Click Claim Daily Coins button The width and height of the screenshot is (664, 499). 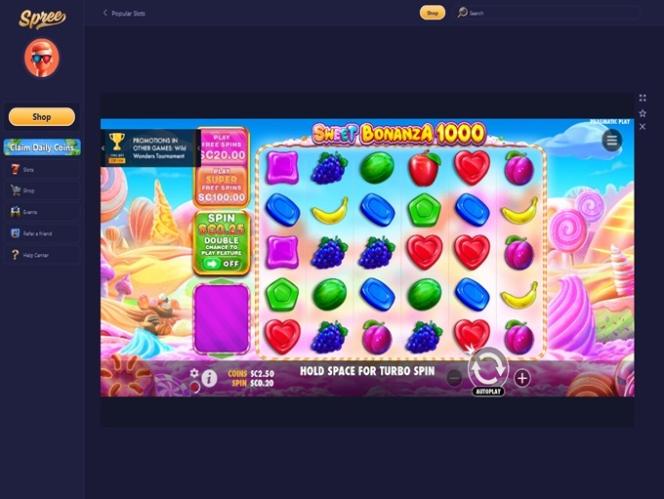click(x=42, y=147)
